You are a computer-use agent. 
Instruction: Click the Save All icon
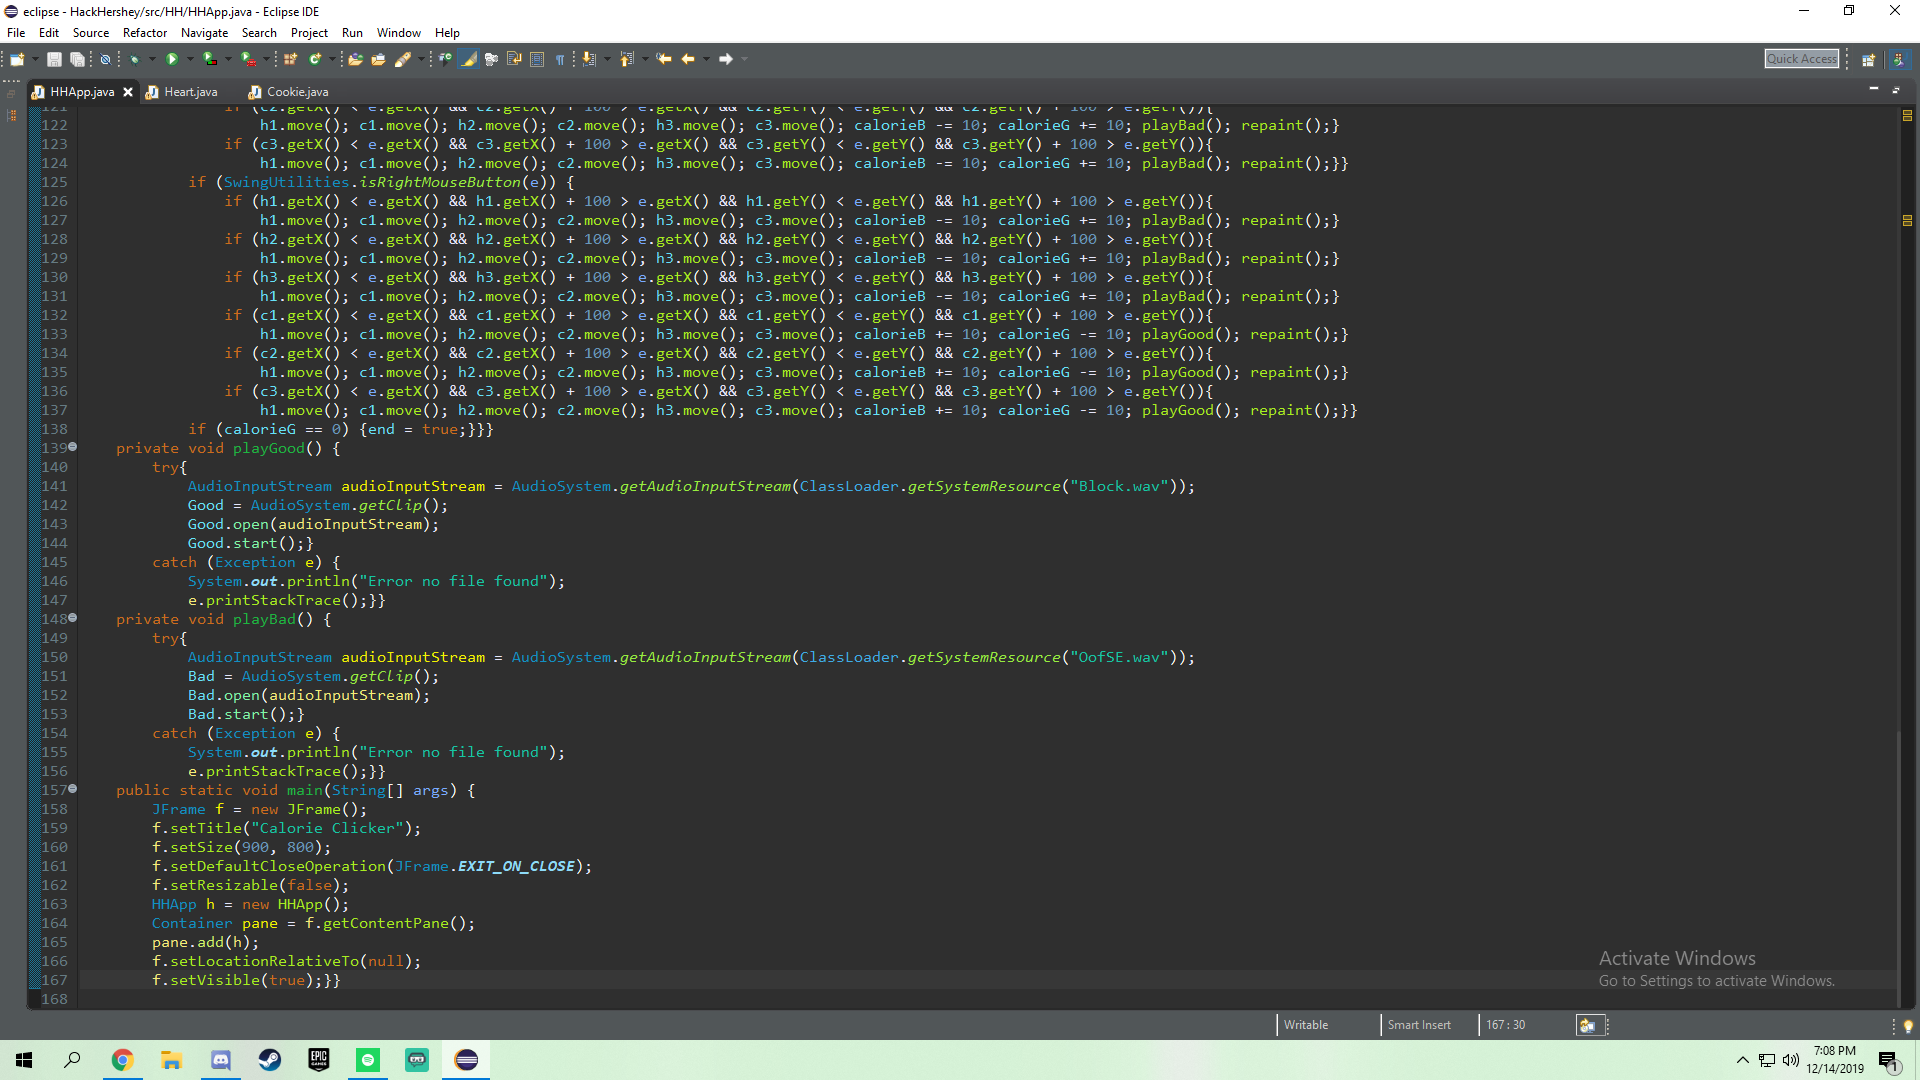pyautogui.click(x=77, y=59)
